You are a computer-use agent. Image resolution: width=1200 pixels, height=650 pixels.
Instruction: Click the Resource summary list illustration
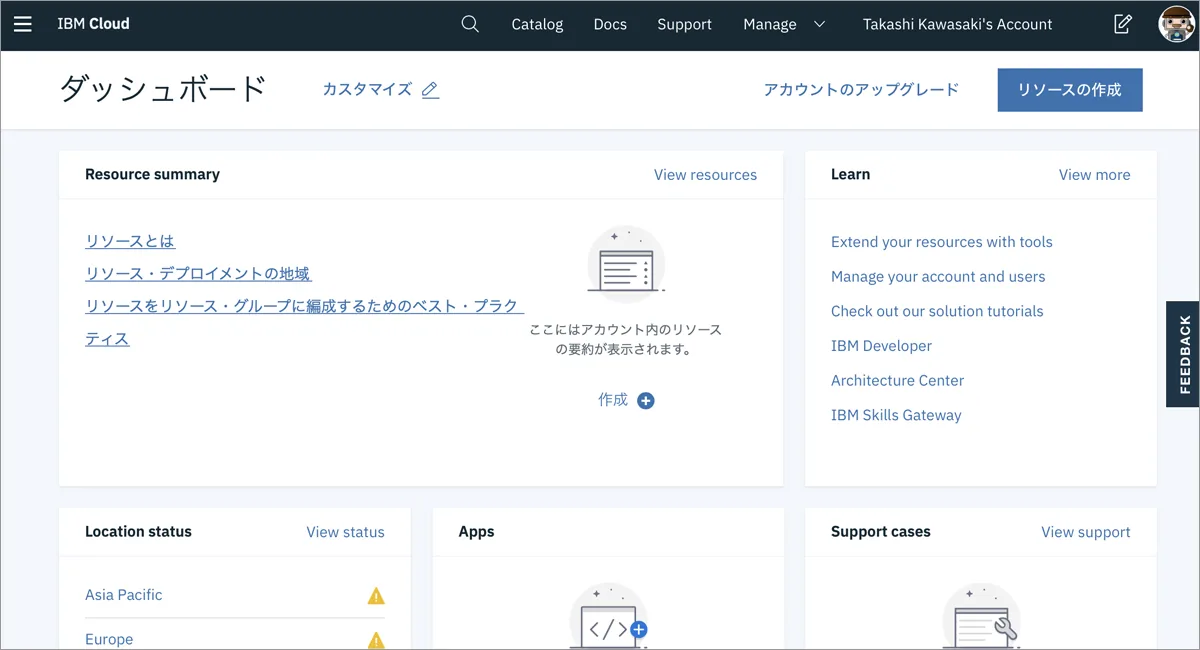pyautogui.click(x=626, y=264)
